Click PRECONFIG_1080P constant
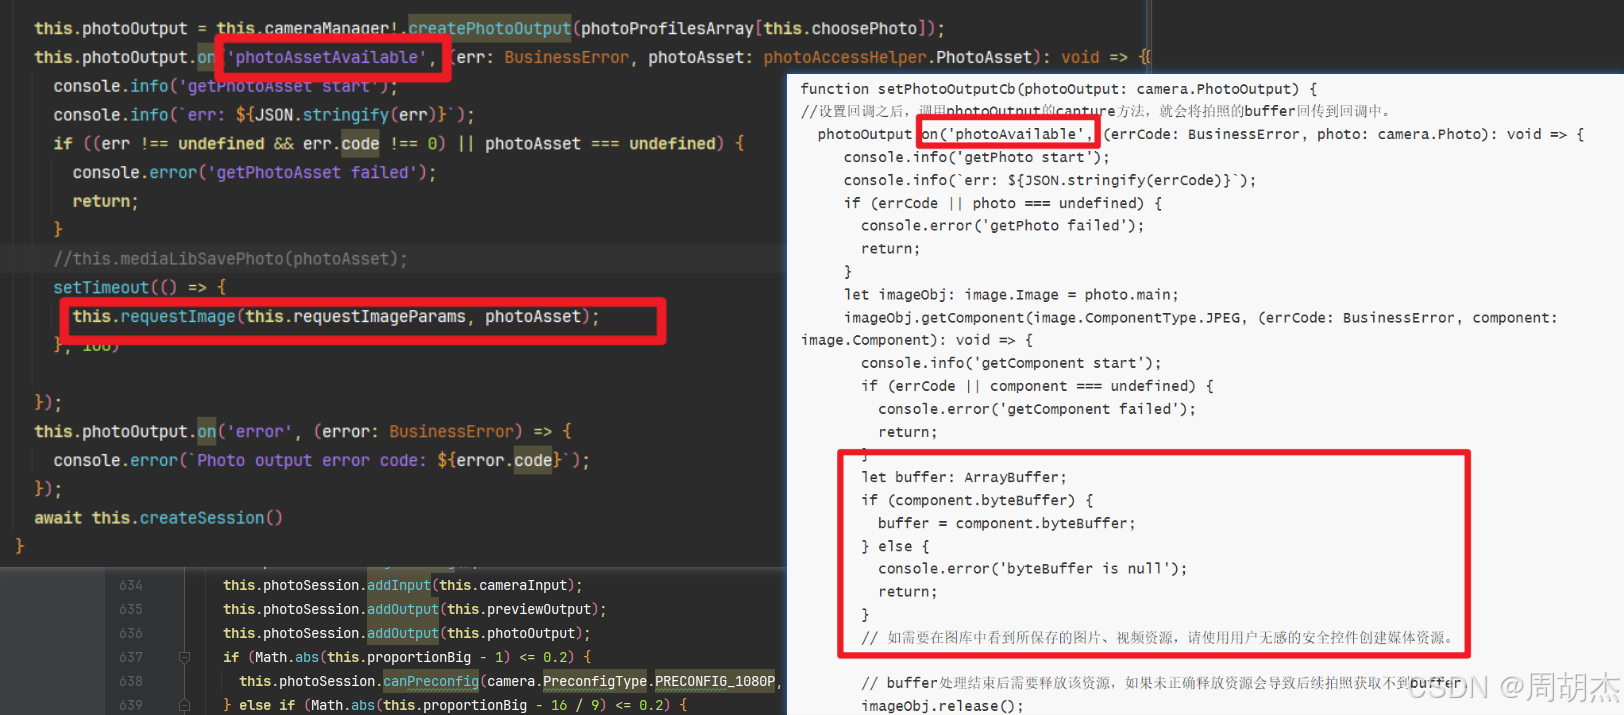Viewport: 1624px width, 715px height. click(715, 681)
